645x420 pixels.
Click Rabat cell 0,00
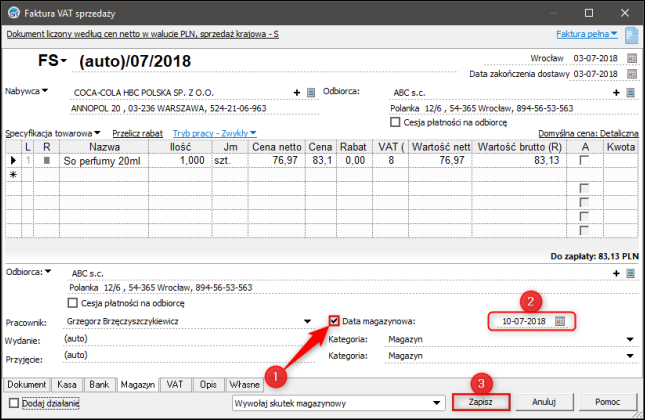point(354,160)
